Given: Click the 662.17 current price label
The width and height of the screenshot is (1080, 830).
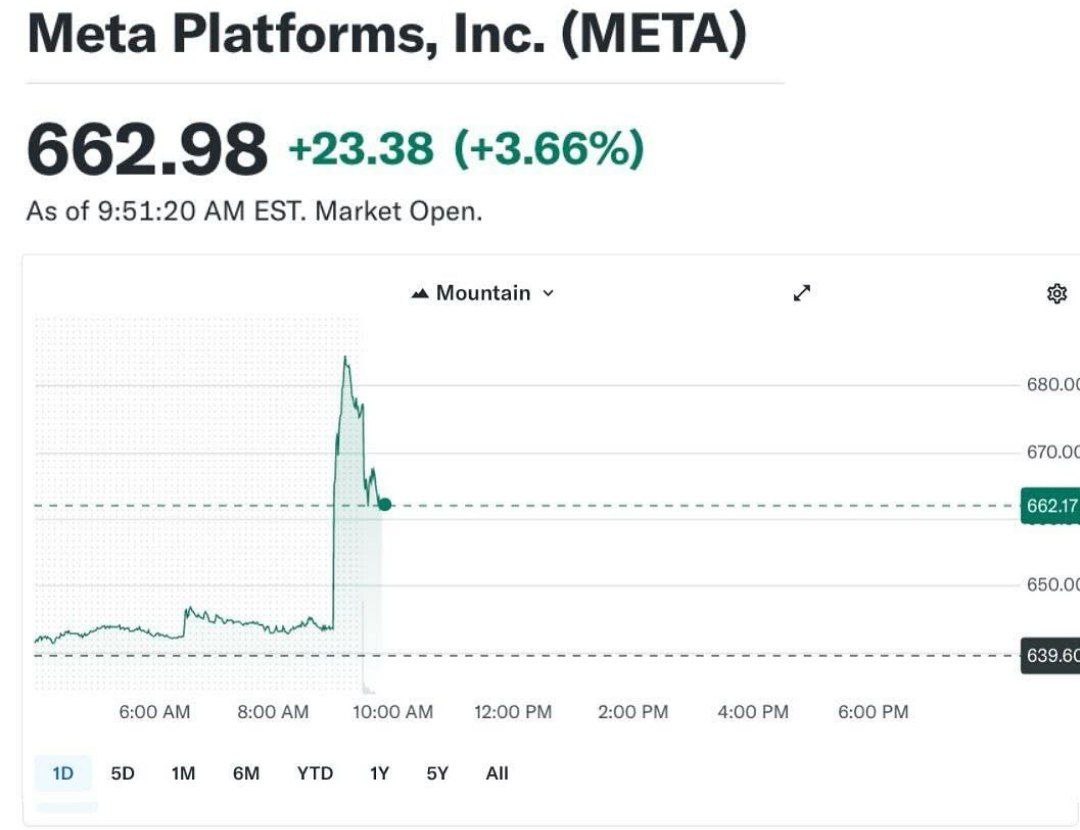Looking at the screenshot, I should (x=1051, y=506).
